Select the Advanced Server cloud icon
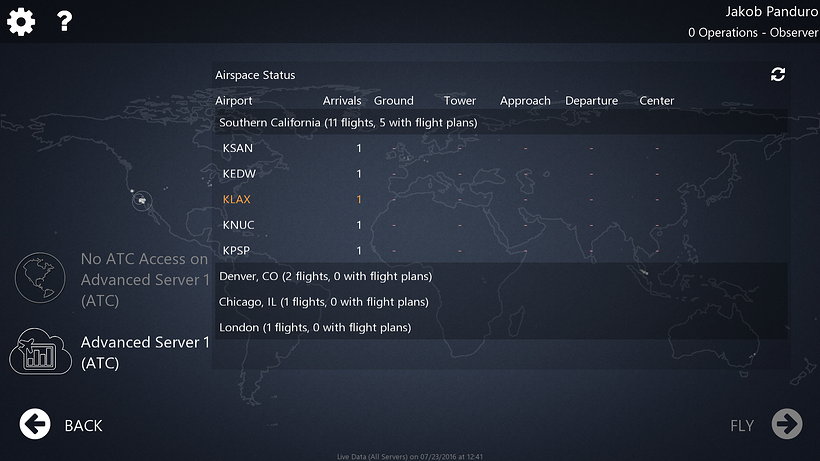The height and width of the screenshot is (461, 820). point(40,351)
